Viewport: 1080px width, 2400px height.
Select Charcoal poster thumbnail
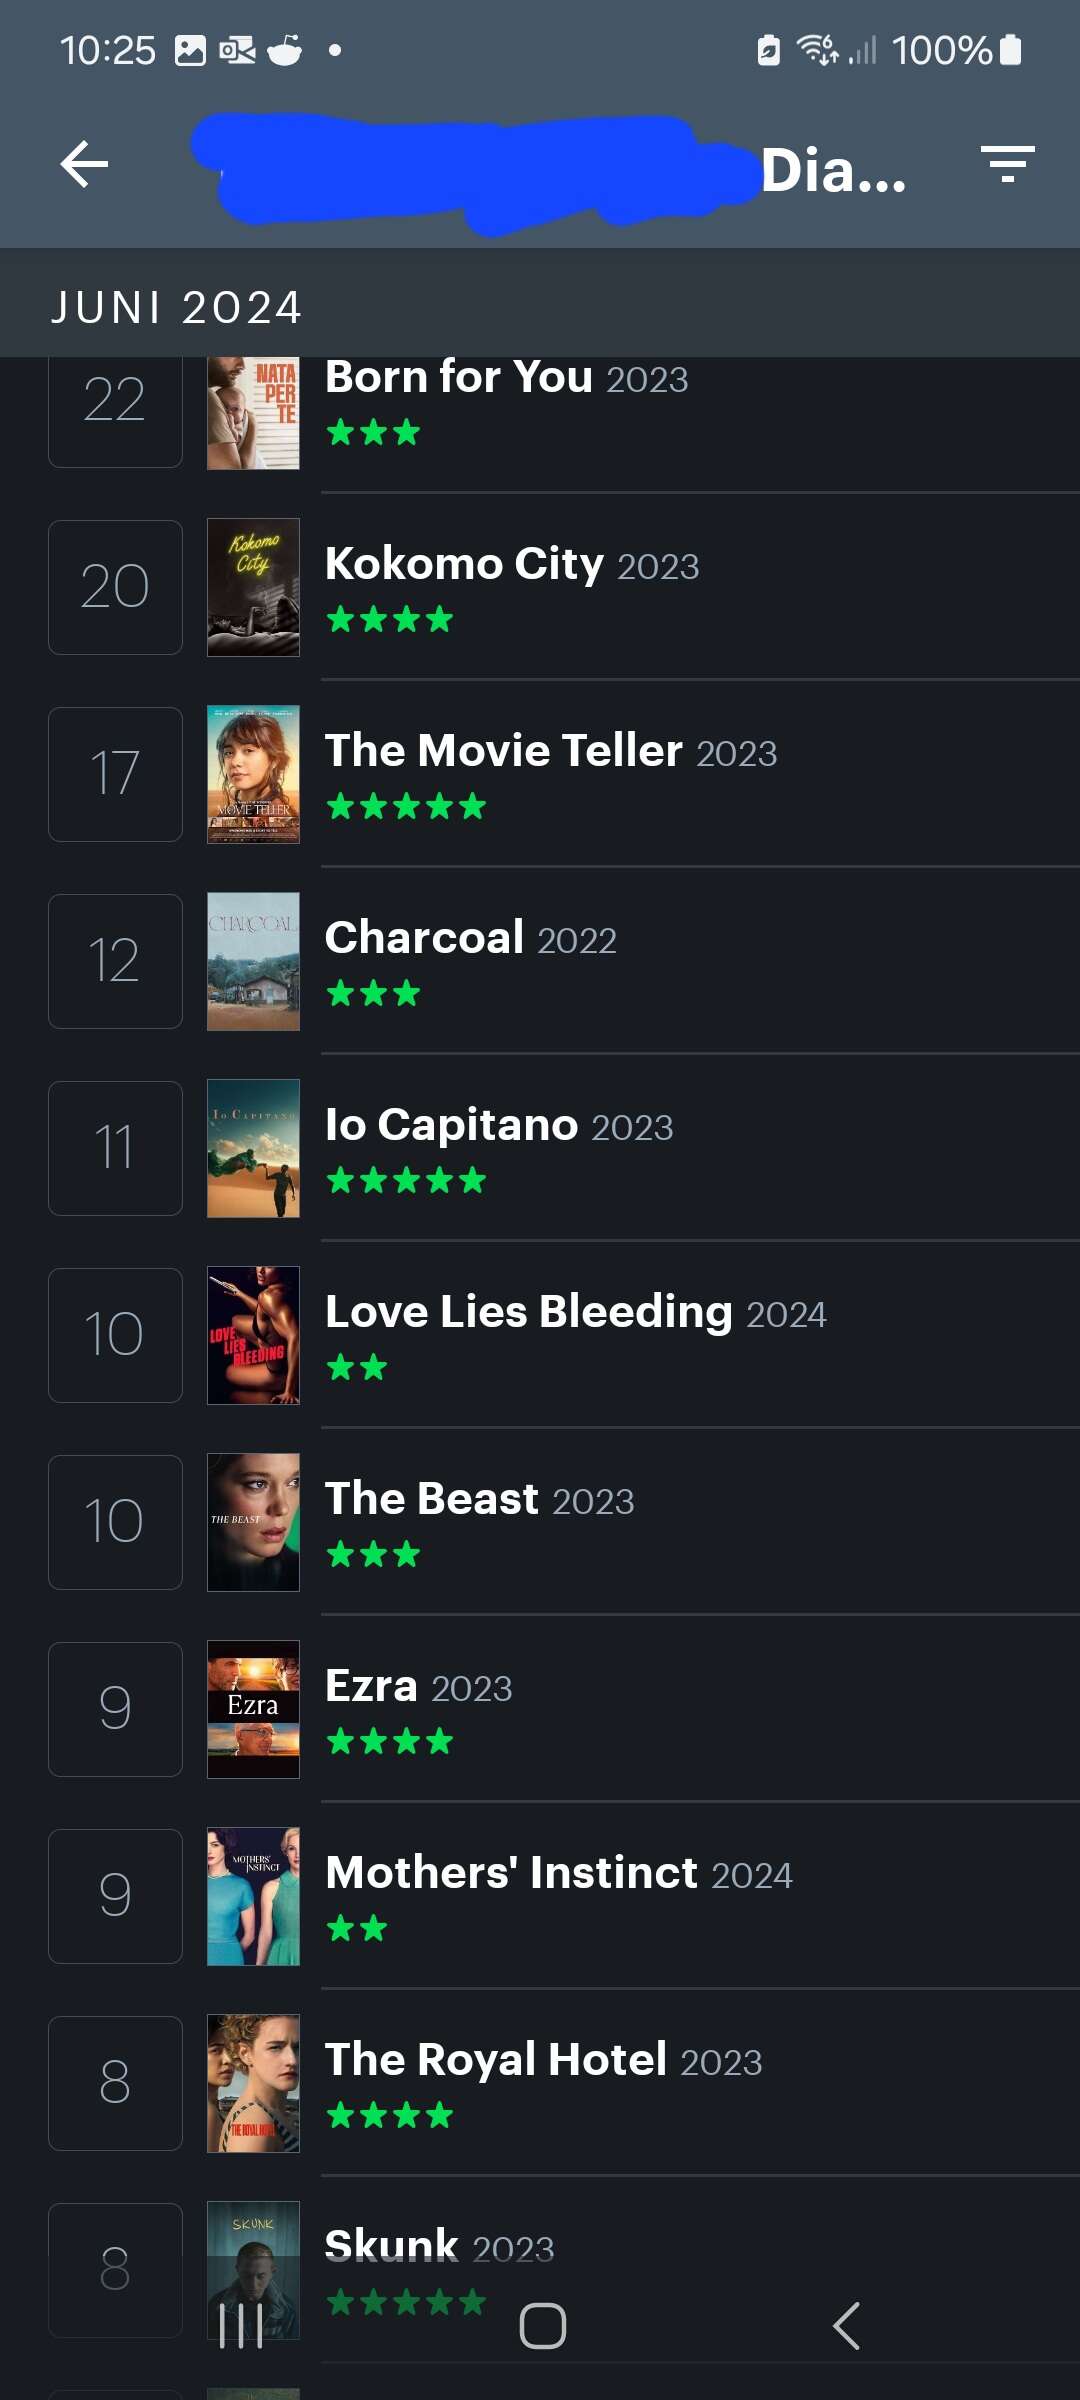(253, 961)
